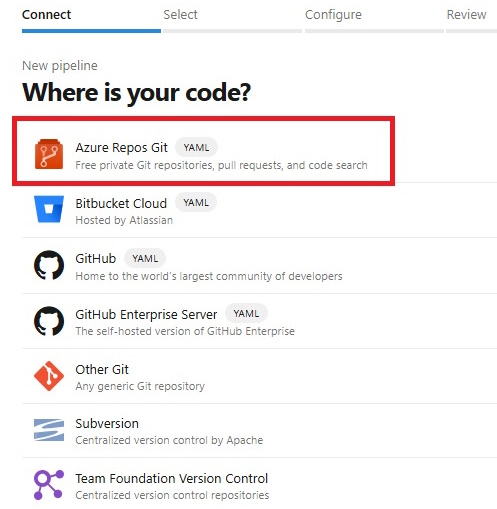Open the Connect step tab
The height and width of the screenshot is (509, 497).
click(46, 15)
